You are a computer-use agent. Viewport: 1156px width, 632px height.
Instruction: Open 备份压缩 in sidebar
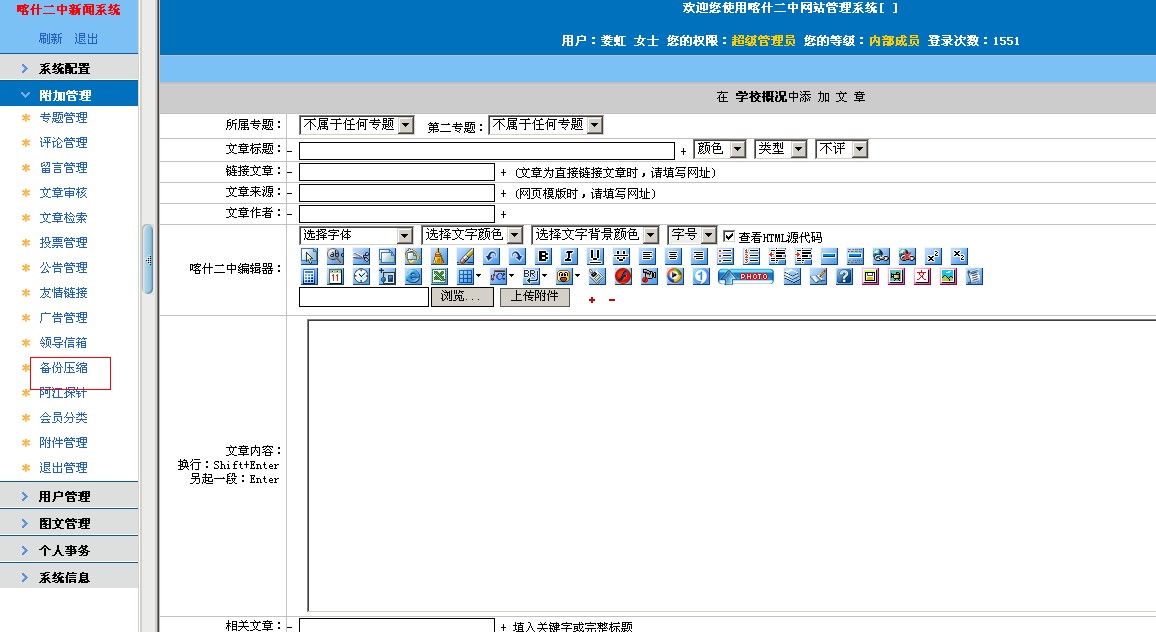[x=63, y=367]
